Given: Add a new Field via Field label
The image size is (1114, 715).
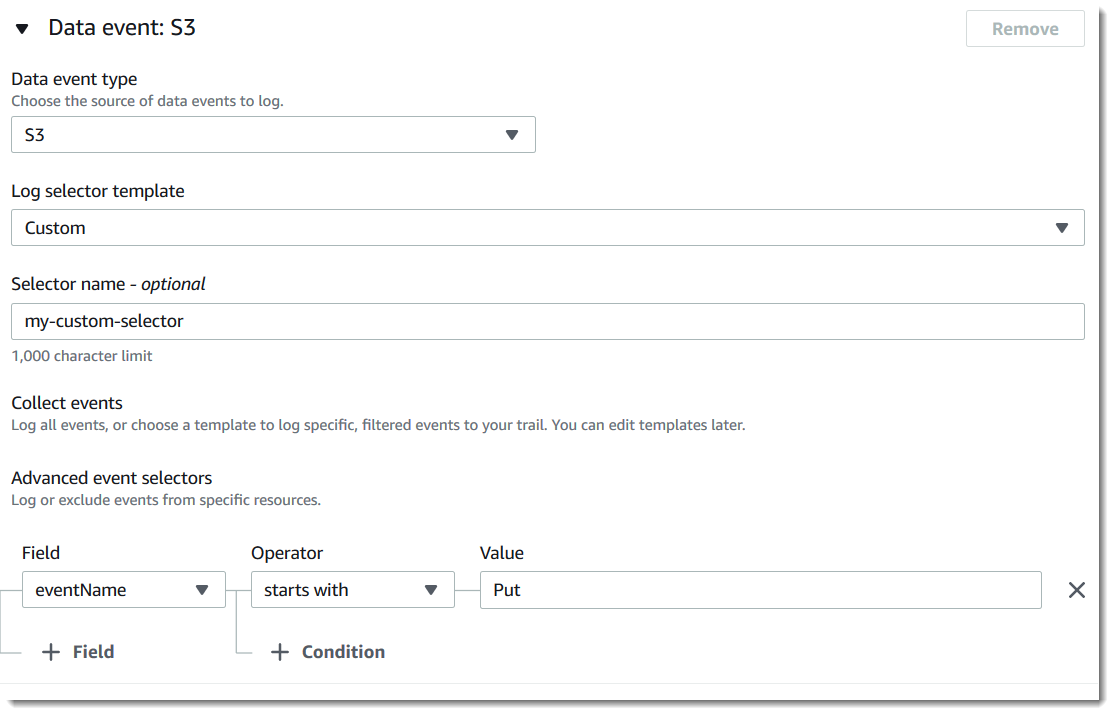Looking at the screenshot, I should click(93, 652).
